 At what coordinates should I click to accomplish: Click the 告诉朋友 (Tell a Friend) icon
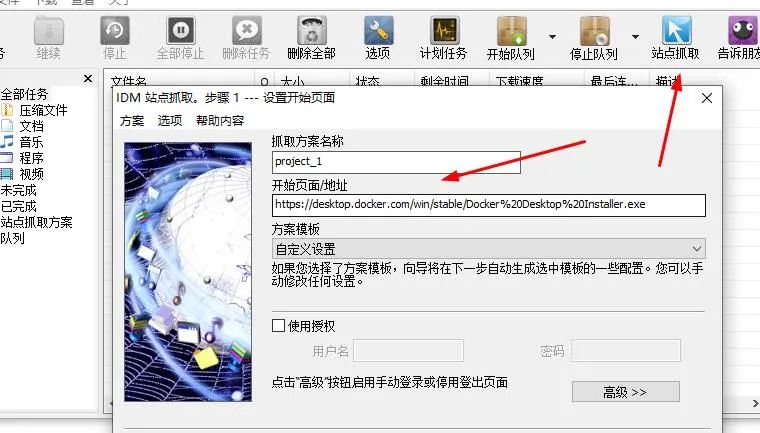coord(743,31)
